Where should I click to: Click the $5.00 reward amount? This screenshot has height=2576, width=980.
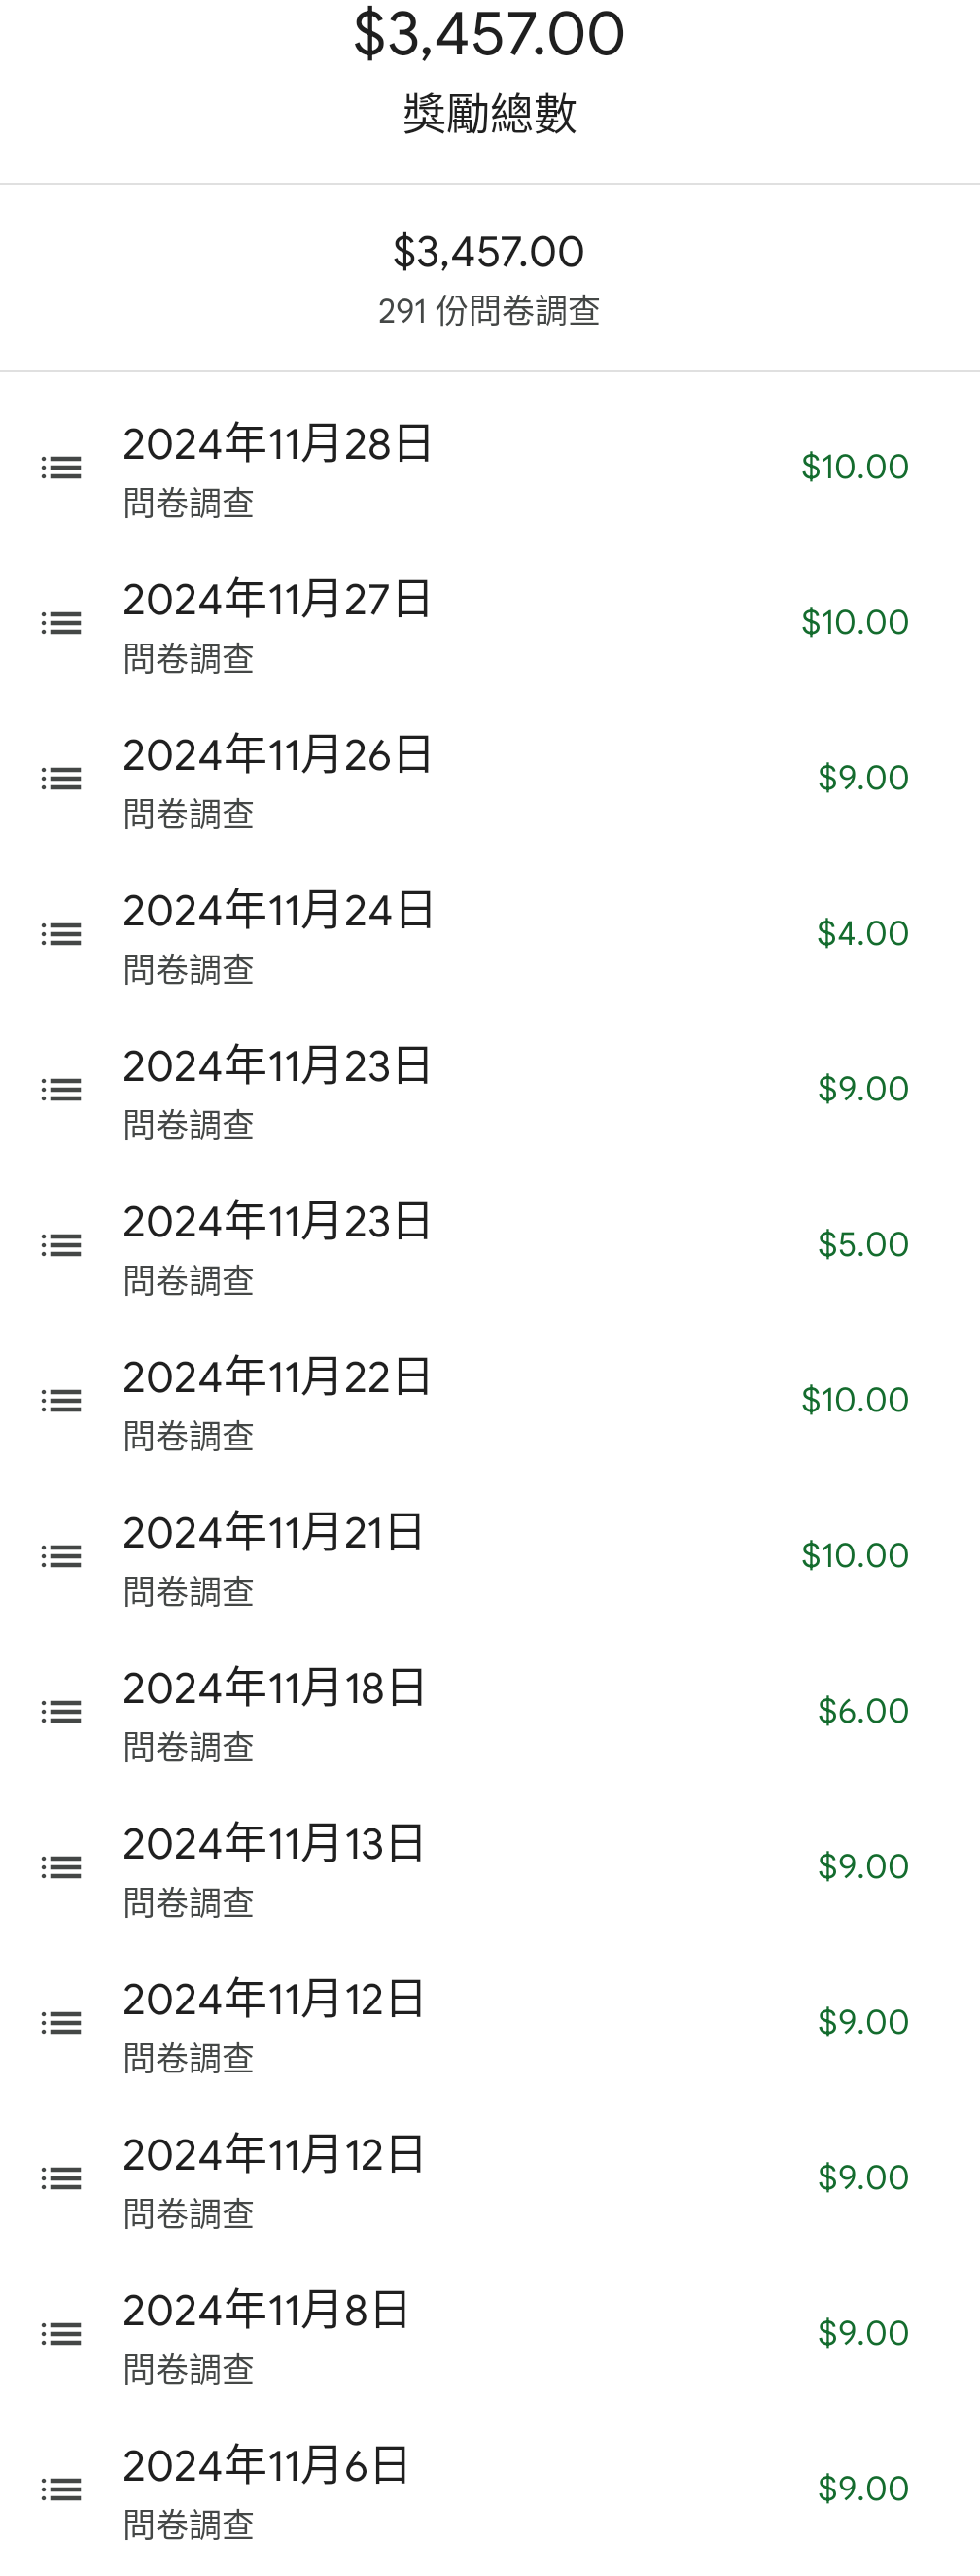(x=862, y=1245)
